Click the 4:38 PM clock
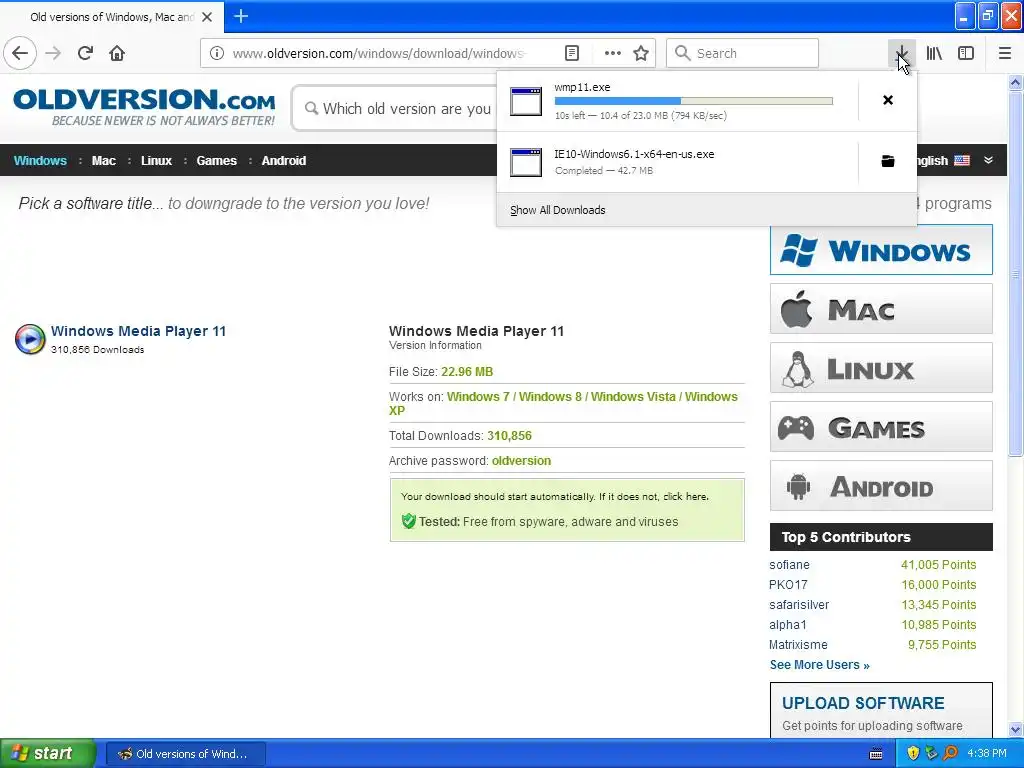1024x768 pixels. tap(987, 754)
